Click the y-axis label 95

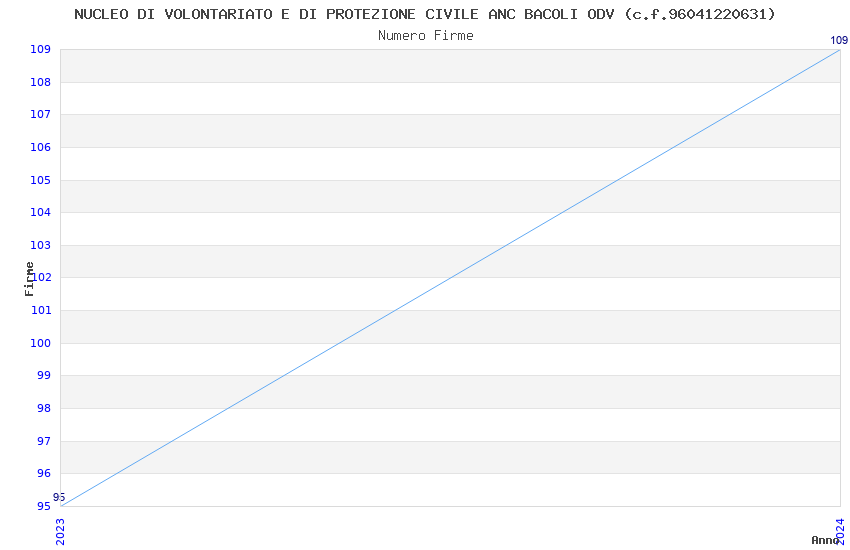coord(44,506)
